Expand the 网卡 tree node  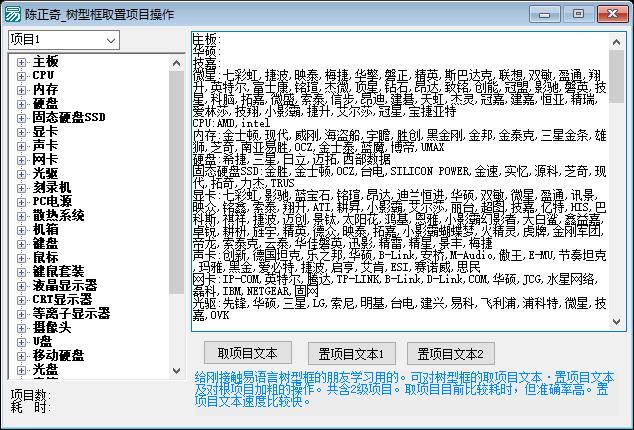click(x=21, y=160)
